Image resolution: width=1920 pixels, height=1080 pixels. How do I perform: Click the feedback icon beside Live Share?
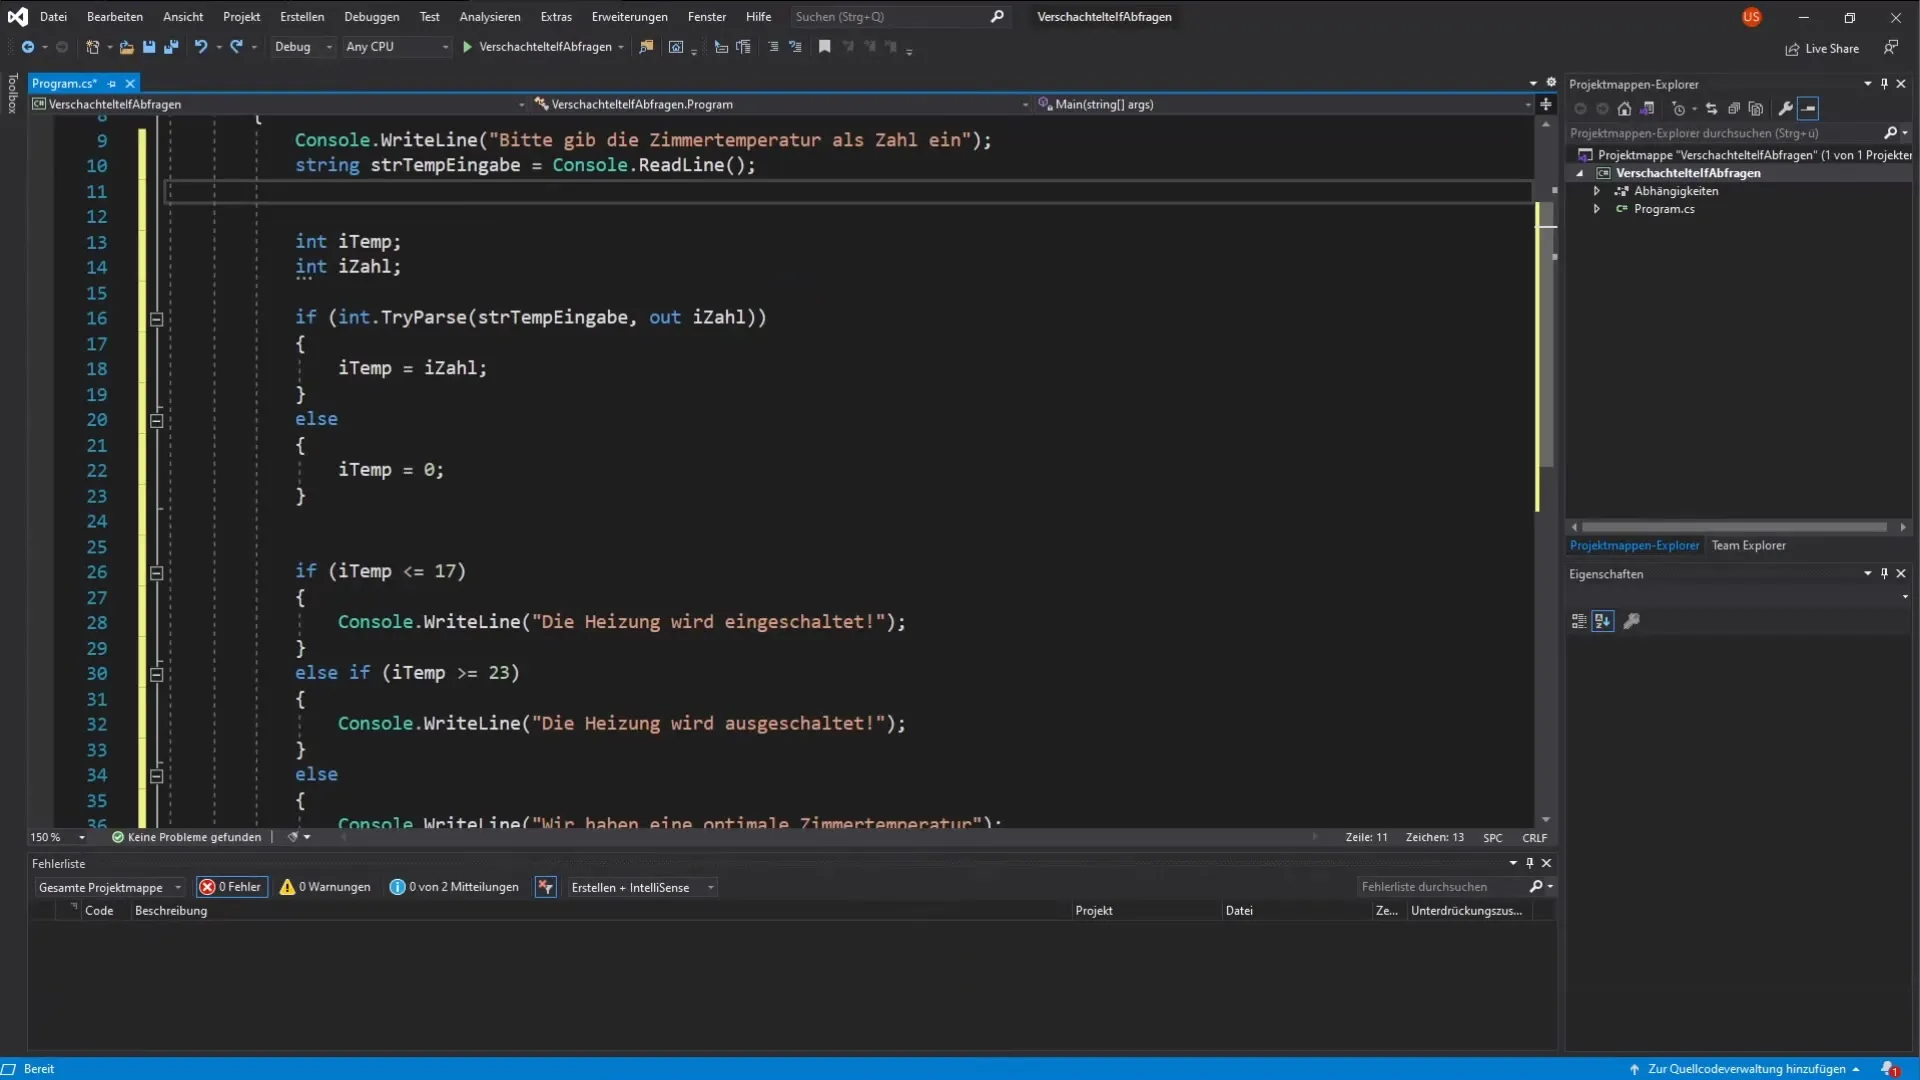[1890, 48]
